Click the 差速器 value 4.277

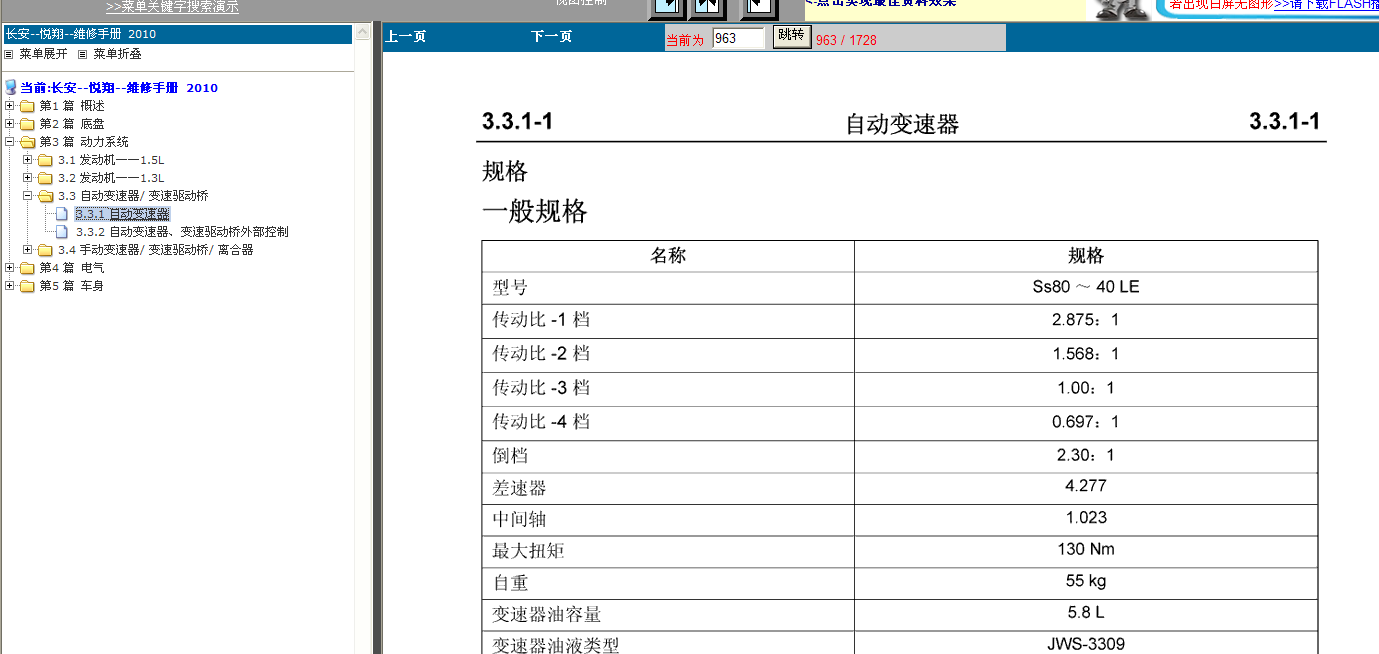tap(1086, 486)
